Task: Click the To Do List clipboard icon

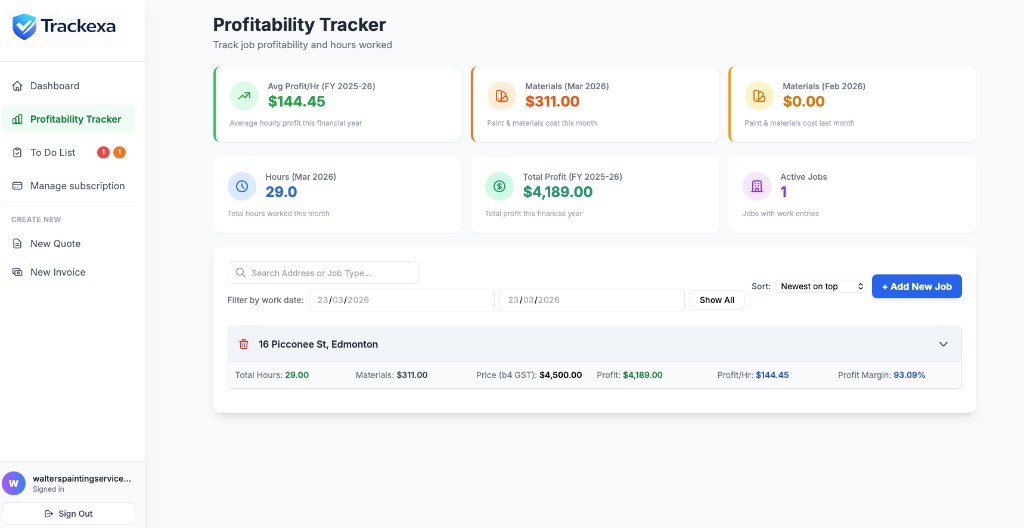Action: (18, 152)
